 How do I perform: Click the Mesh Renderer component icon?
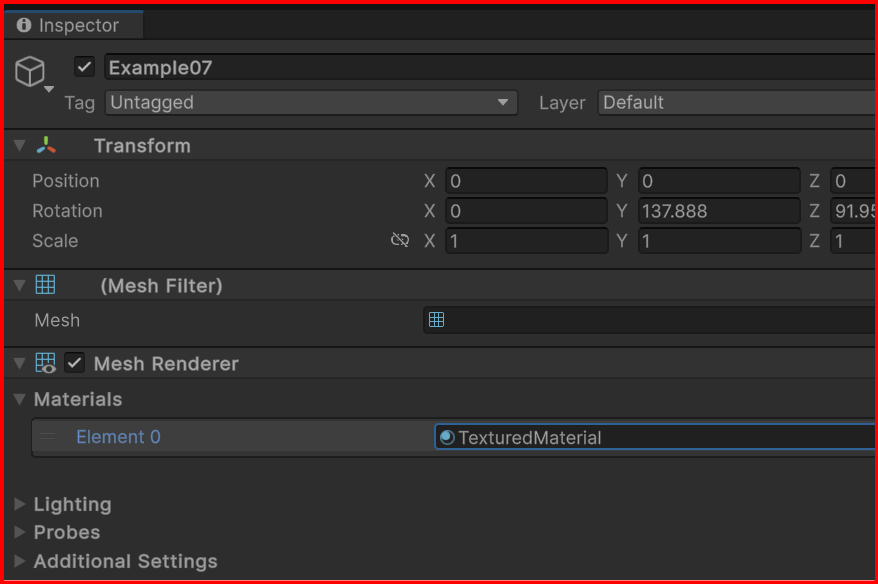(x=46, y=364)
